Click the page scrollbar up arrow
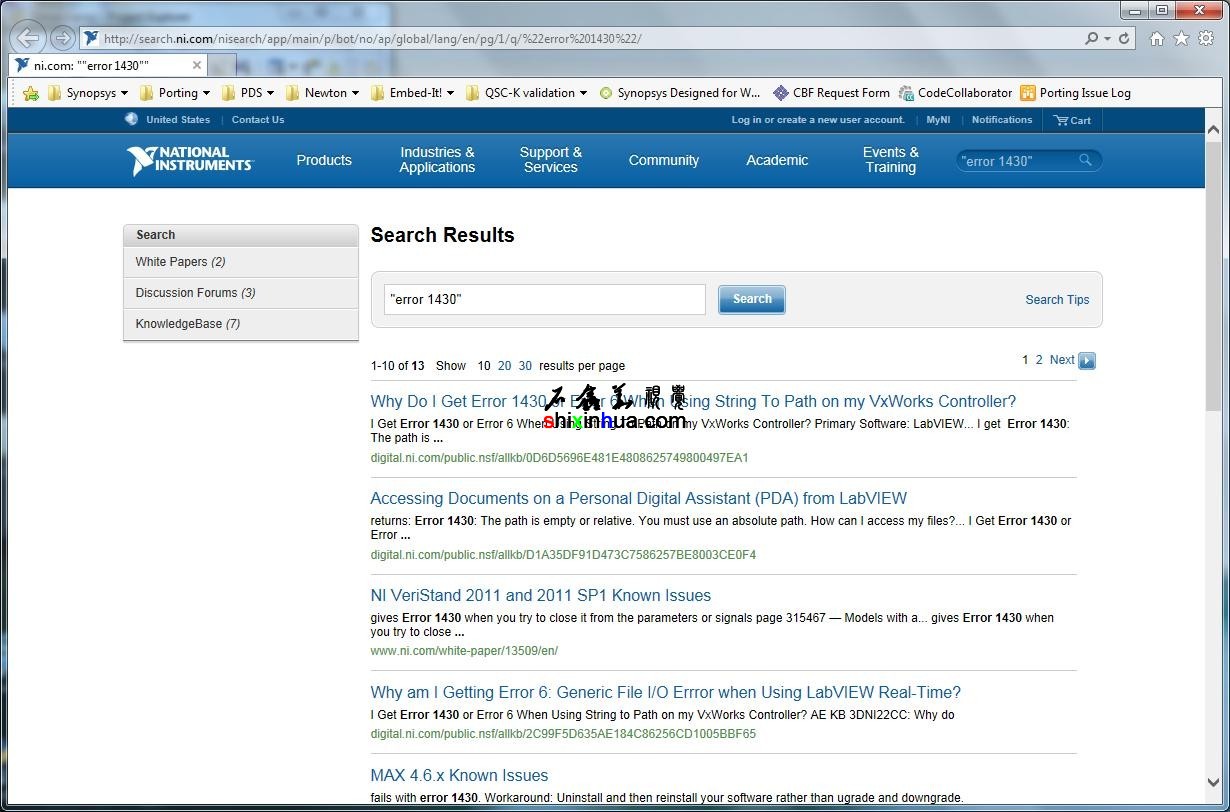 click(1214, 130)
